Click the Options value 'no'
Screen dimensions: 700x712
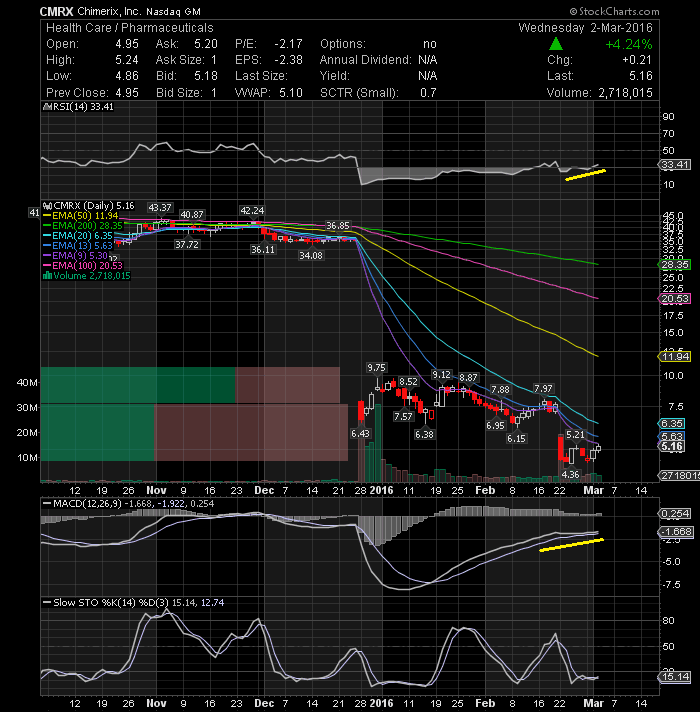click(x=429, y=44)
